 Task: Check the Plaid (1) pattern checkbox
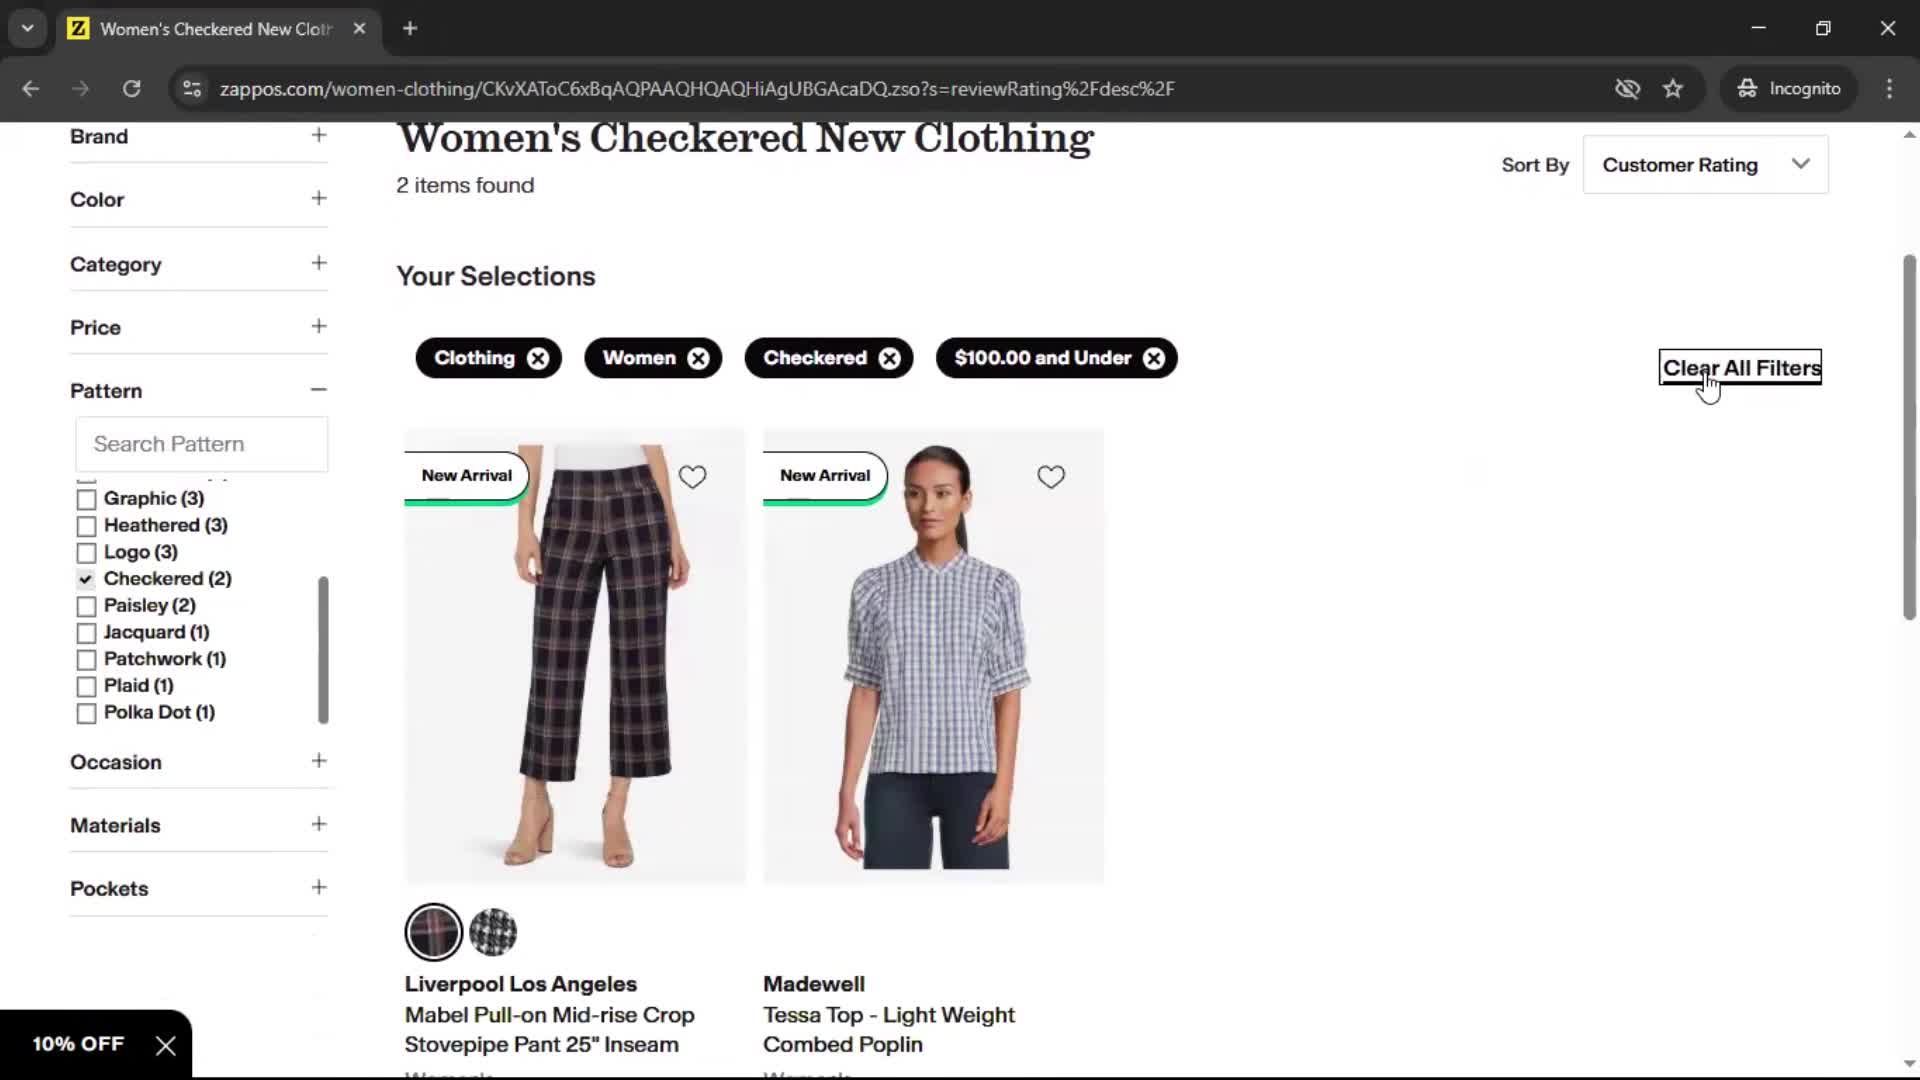coord(87,686)
